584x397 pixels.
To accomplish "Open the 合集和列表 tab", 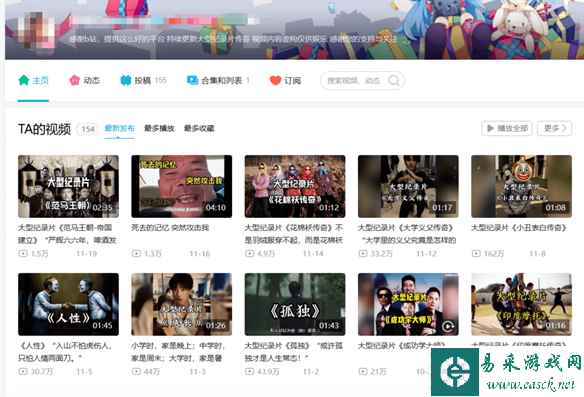I will point(218,80).
